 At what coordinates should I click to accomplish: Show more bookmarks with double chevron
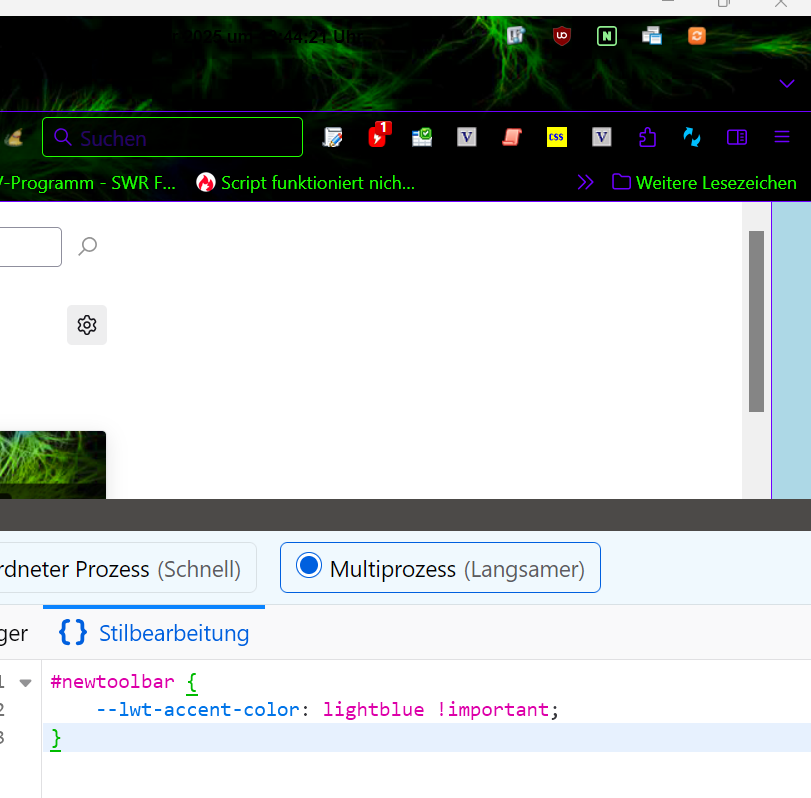(x=585, y=182)
